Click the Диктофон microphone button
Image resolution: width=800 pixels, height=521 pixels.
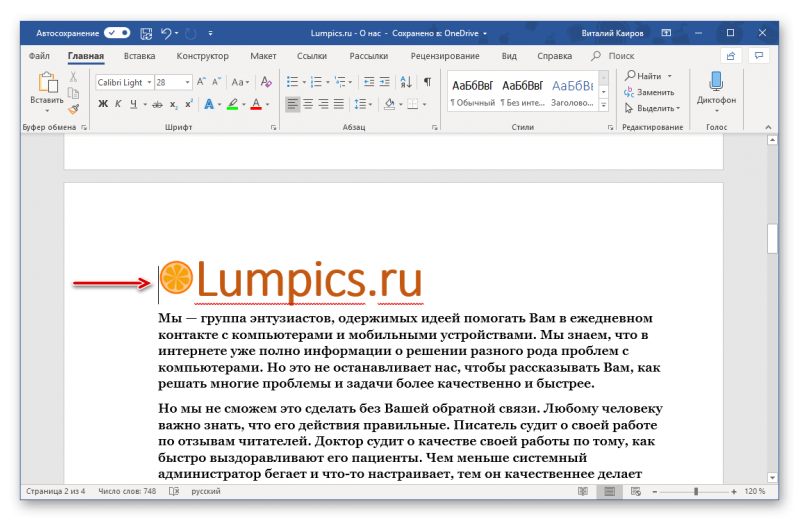tap(716, 92)
